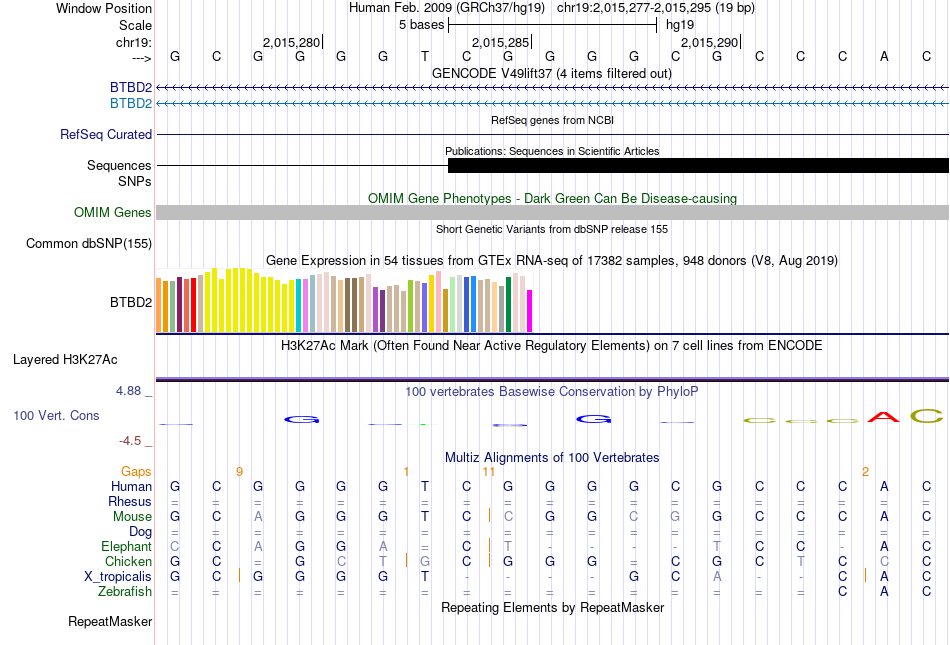Select the Gaps row label
950x645 pixels.
(x=136, y=471)
